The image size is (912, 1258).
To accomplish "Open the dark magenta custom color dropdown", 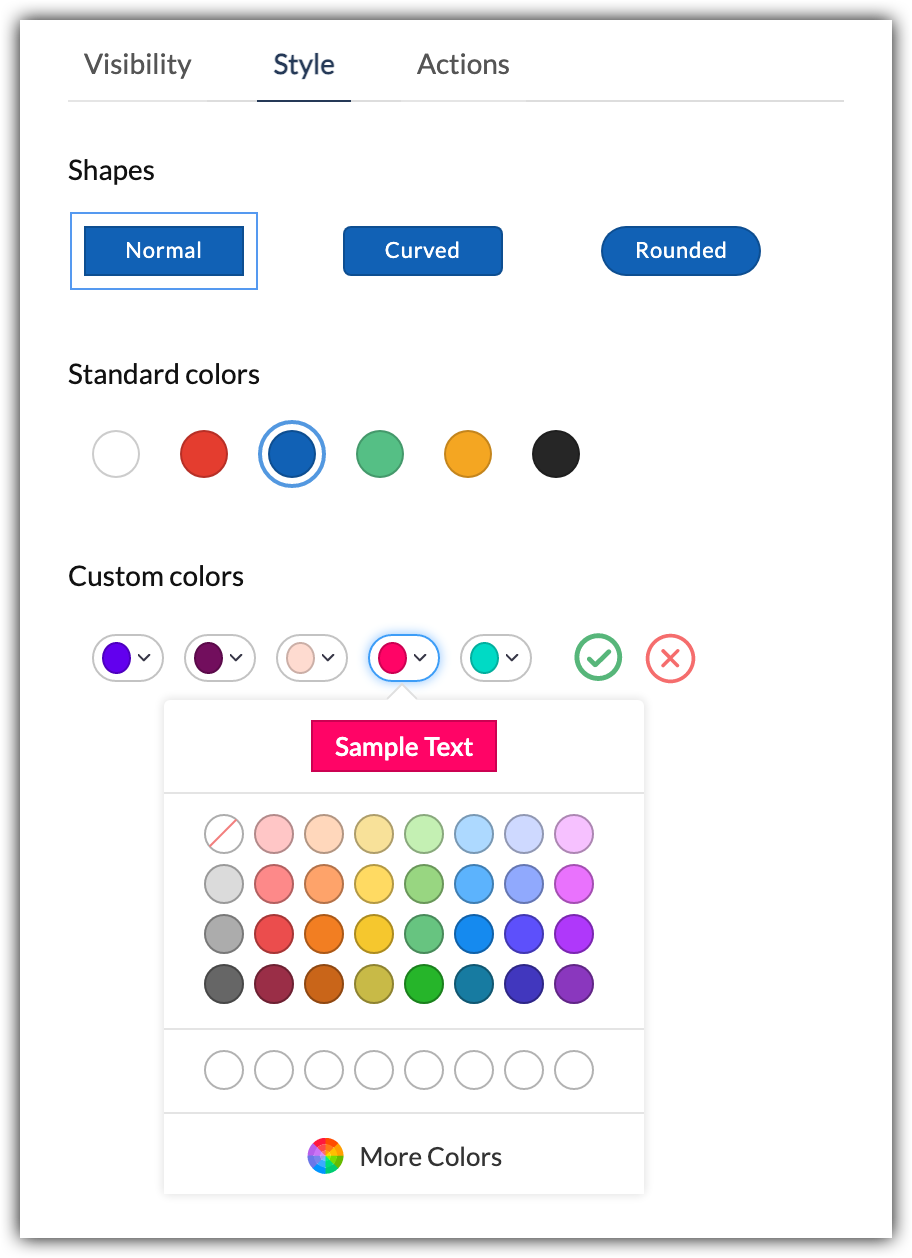I will (x=220, y=658).
